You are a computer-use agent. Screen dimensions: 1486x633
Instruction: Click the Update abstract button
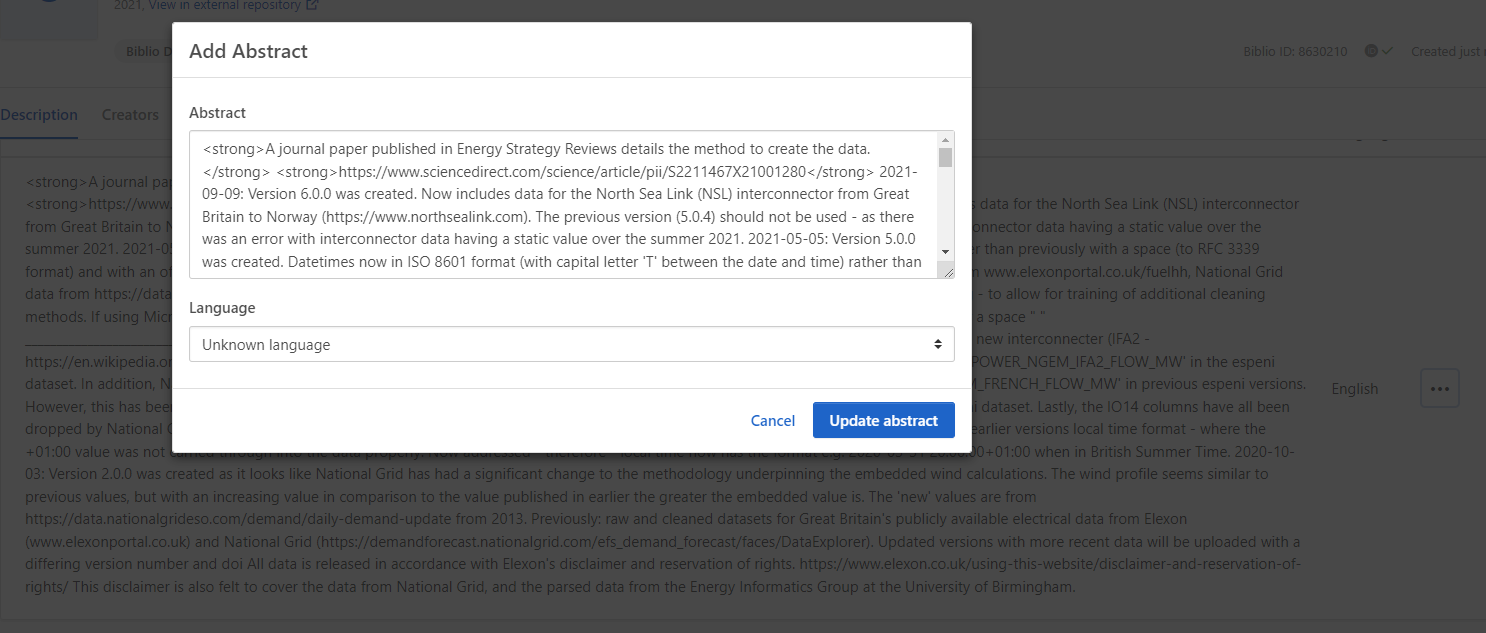883,421
